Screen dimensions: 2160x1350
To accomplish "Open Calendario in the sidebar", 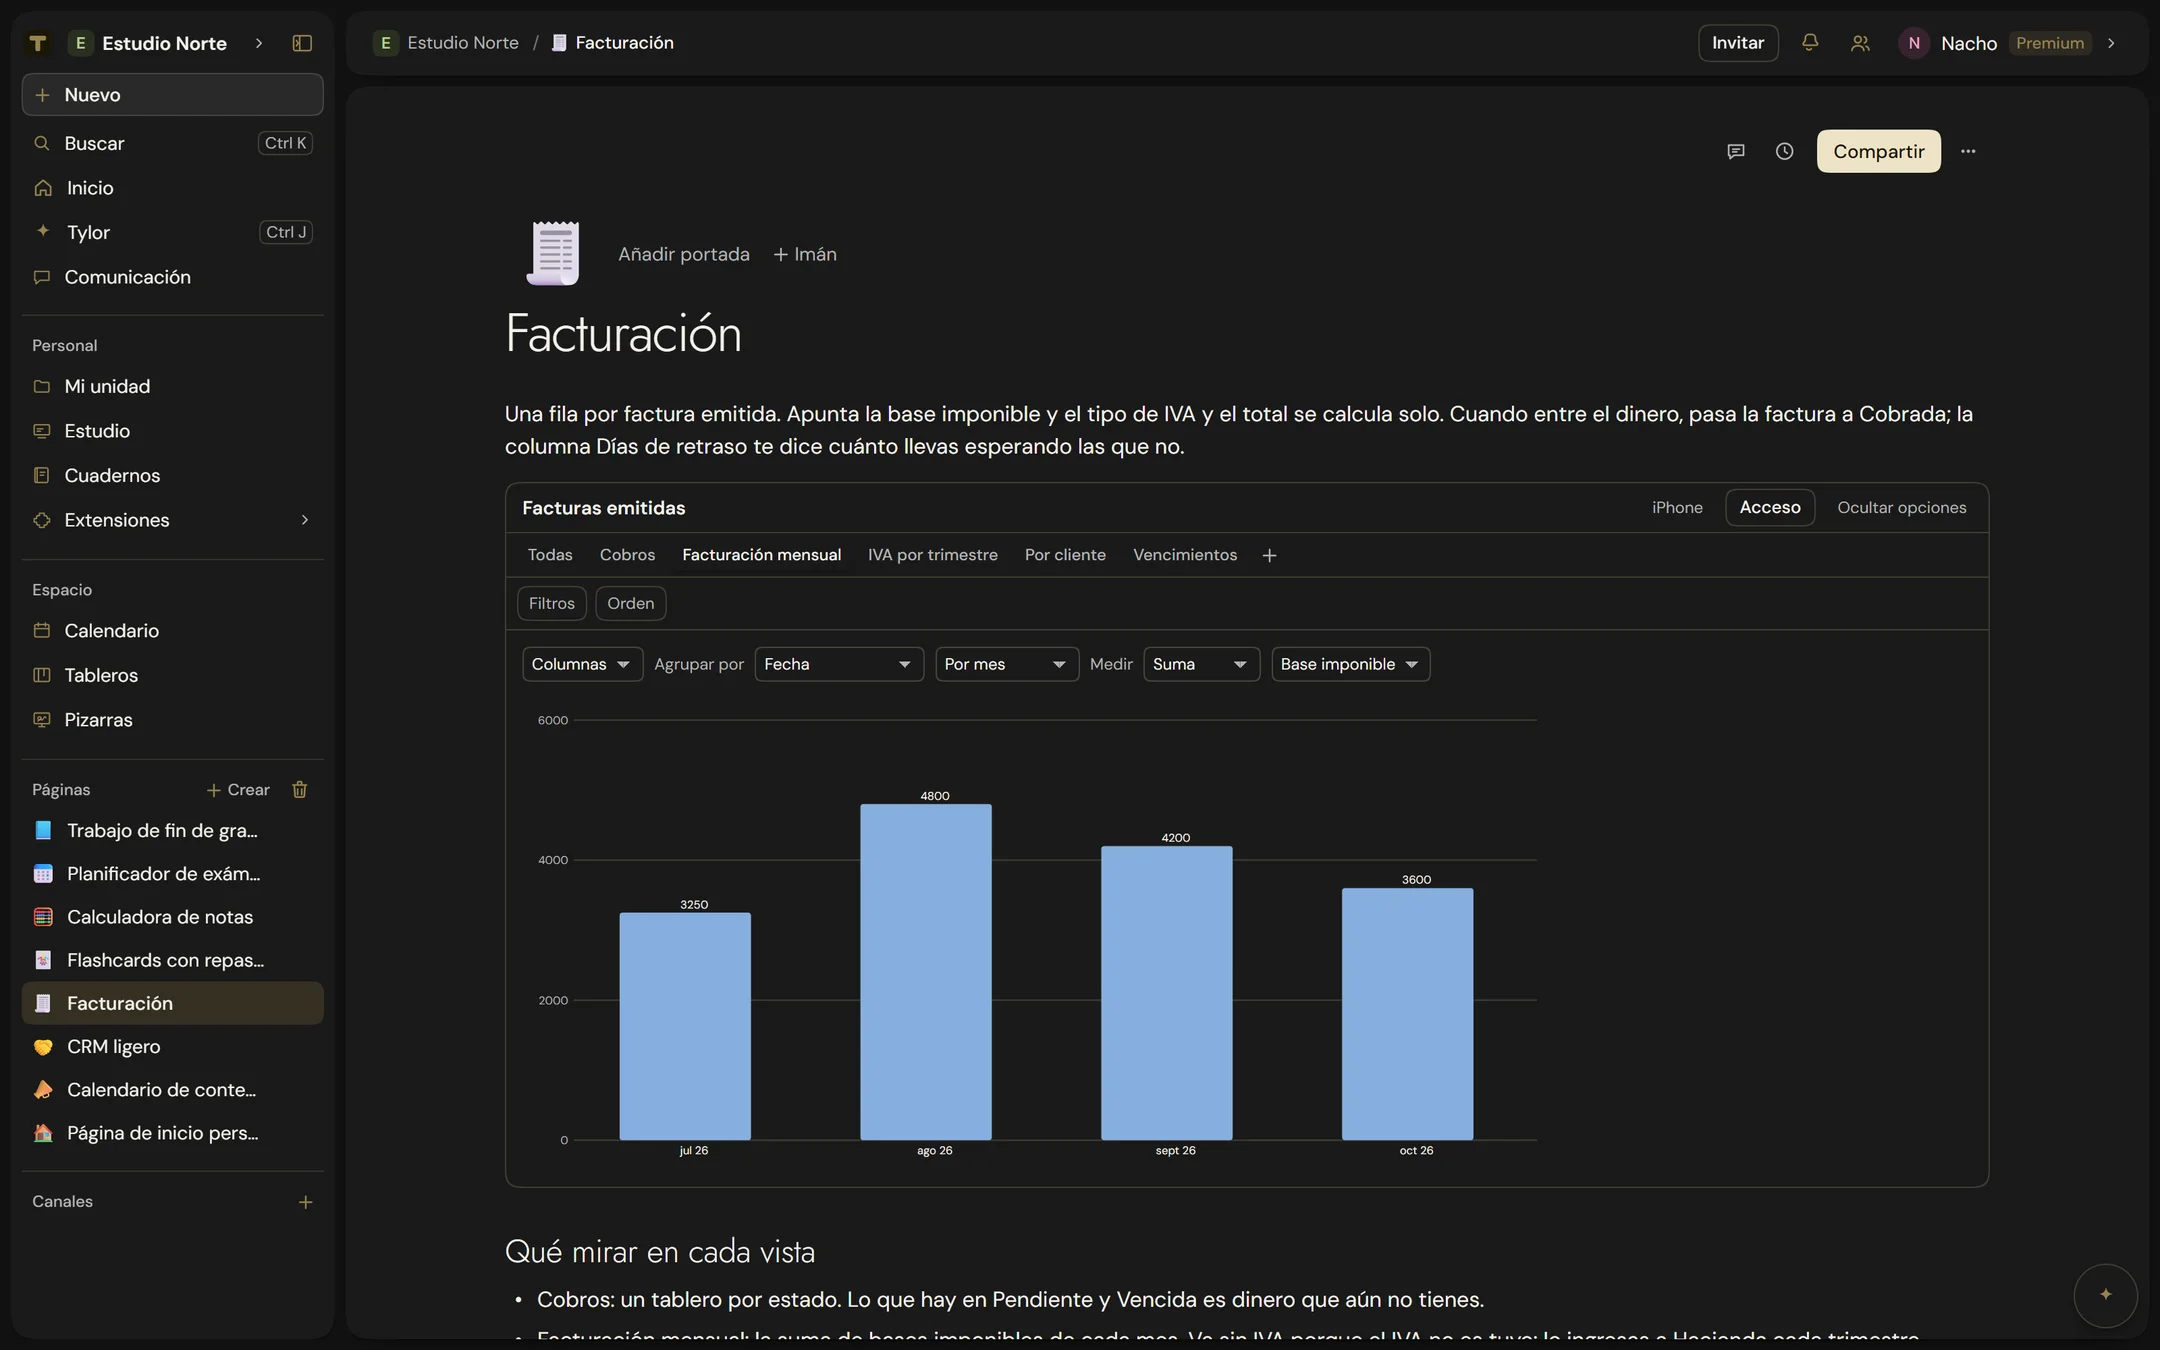I will [x=172, y=631].
